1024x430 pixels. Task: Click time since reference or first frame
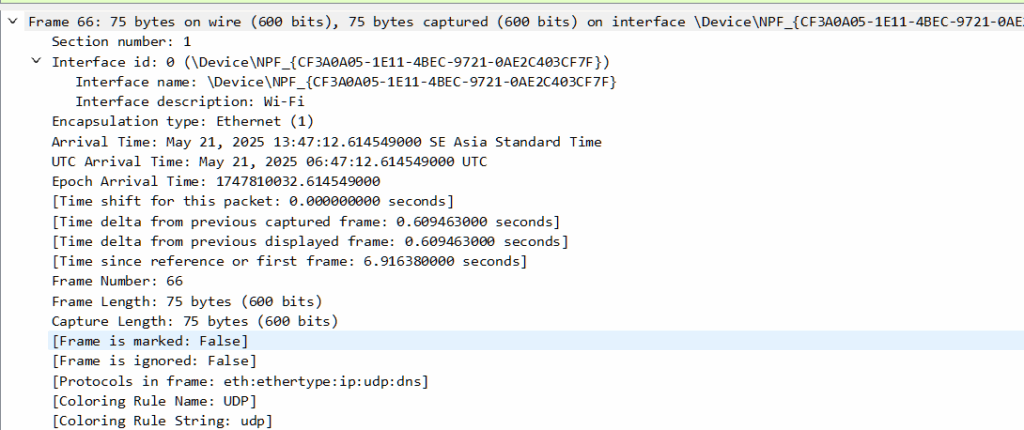pyautogui.click(x=289, y=261)
